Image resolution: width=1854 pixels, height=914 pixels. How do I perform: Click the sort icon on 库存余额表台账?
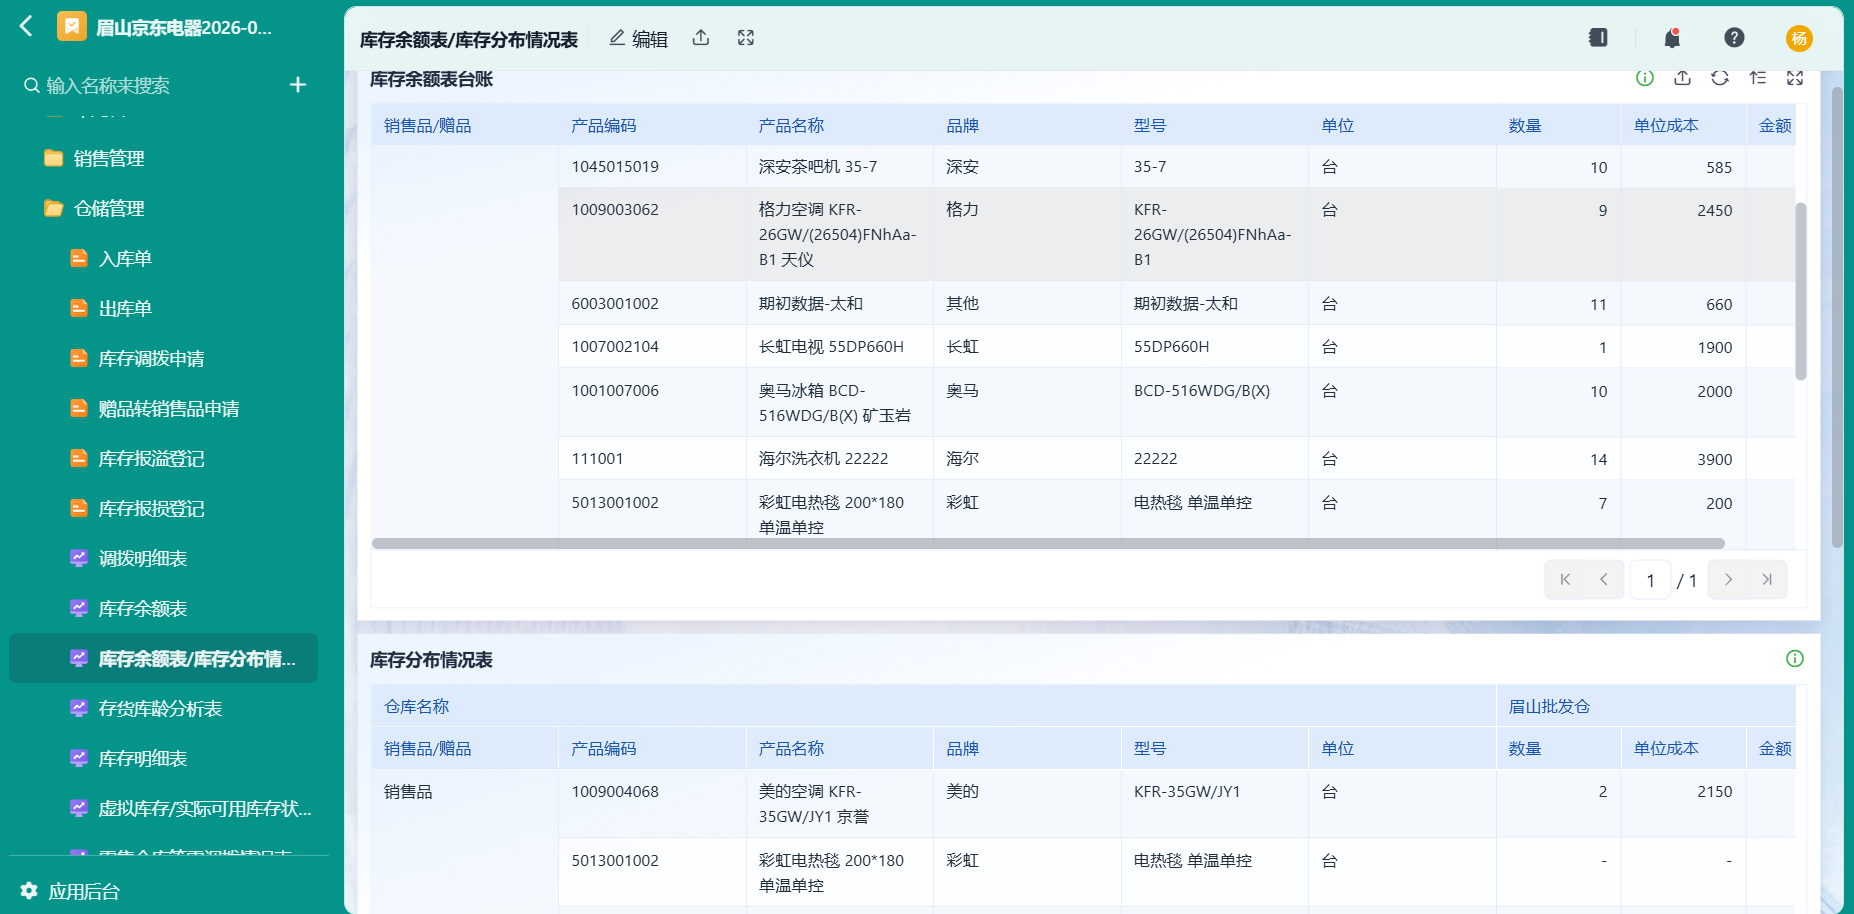click(x=1758, y=78)
